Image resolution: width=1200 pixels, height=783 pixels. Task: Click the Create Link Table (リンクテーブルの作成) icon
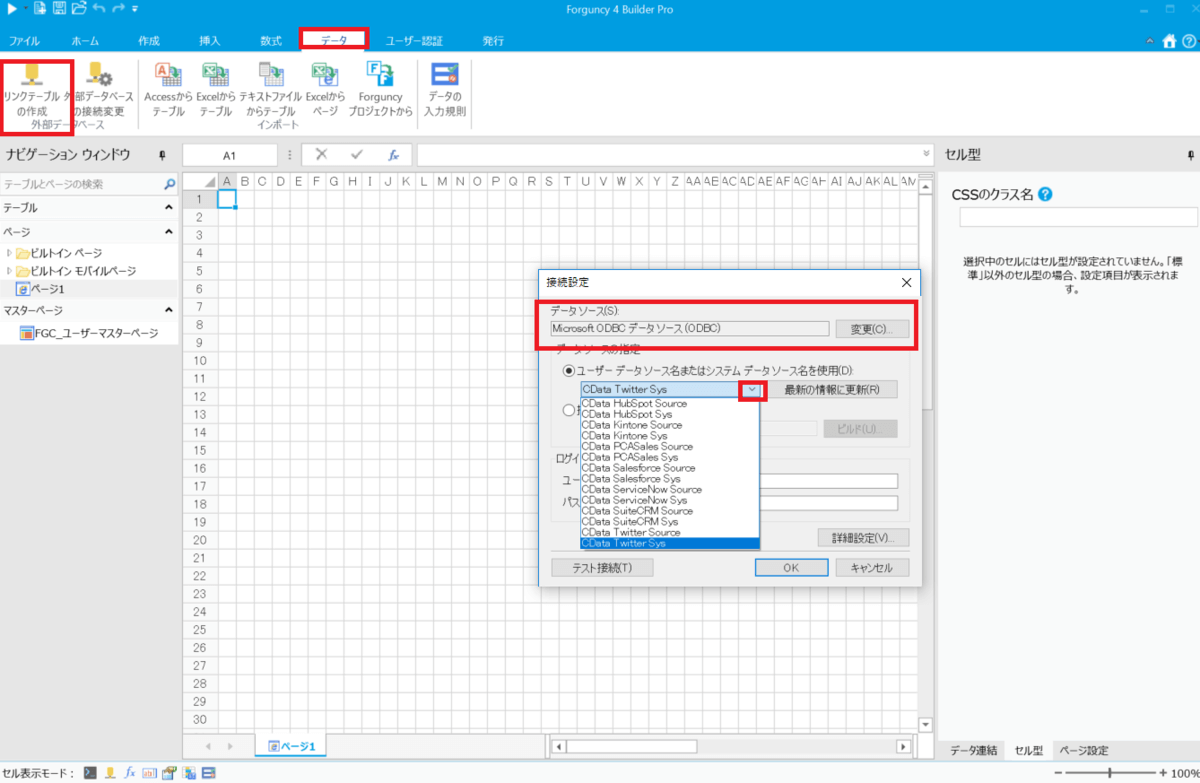31,74
